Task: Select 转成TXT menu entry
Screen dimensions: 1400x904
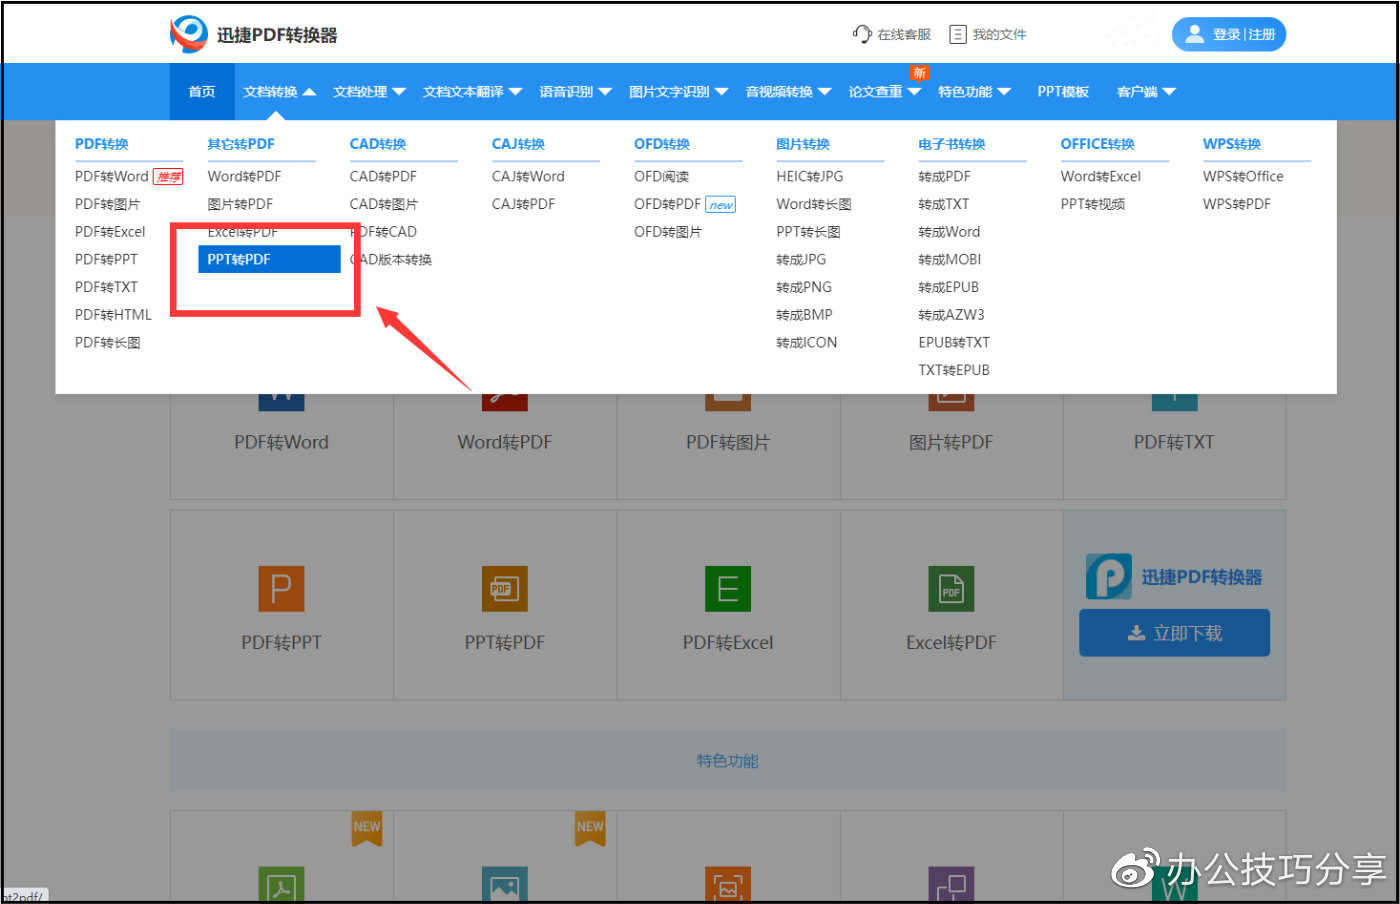Action: pyautogui.click(x=944, y=204)
